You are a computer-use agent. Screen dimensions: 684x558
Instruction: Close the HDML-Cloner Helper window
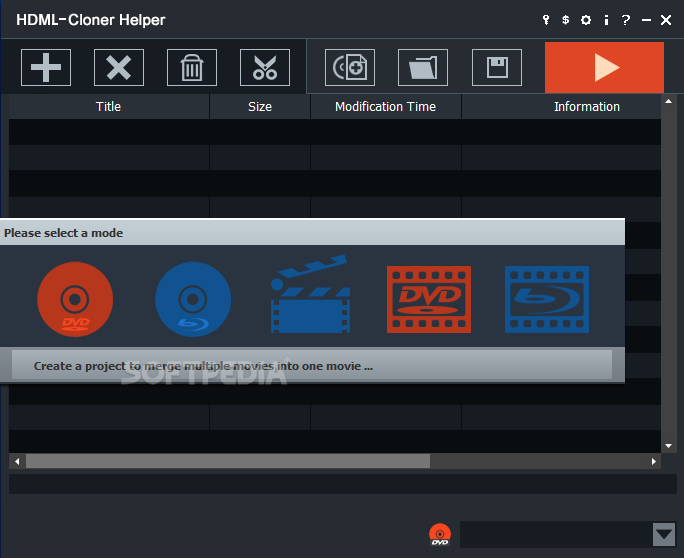tap(666, 20)
